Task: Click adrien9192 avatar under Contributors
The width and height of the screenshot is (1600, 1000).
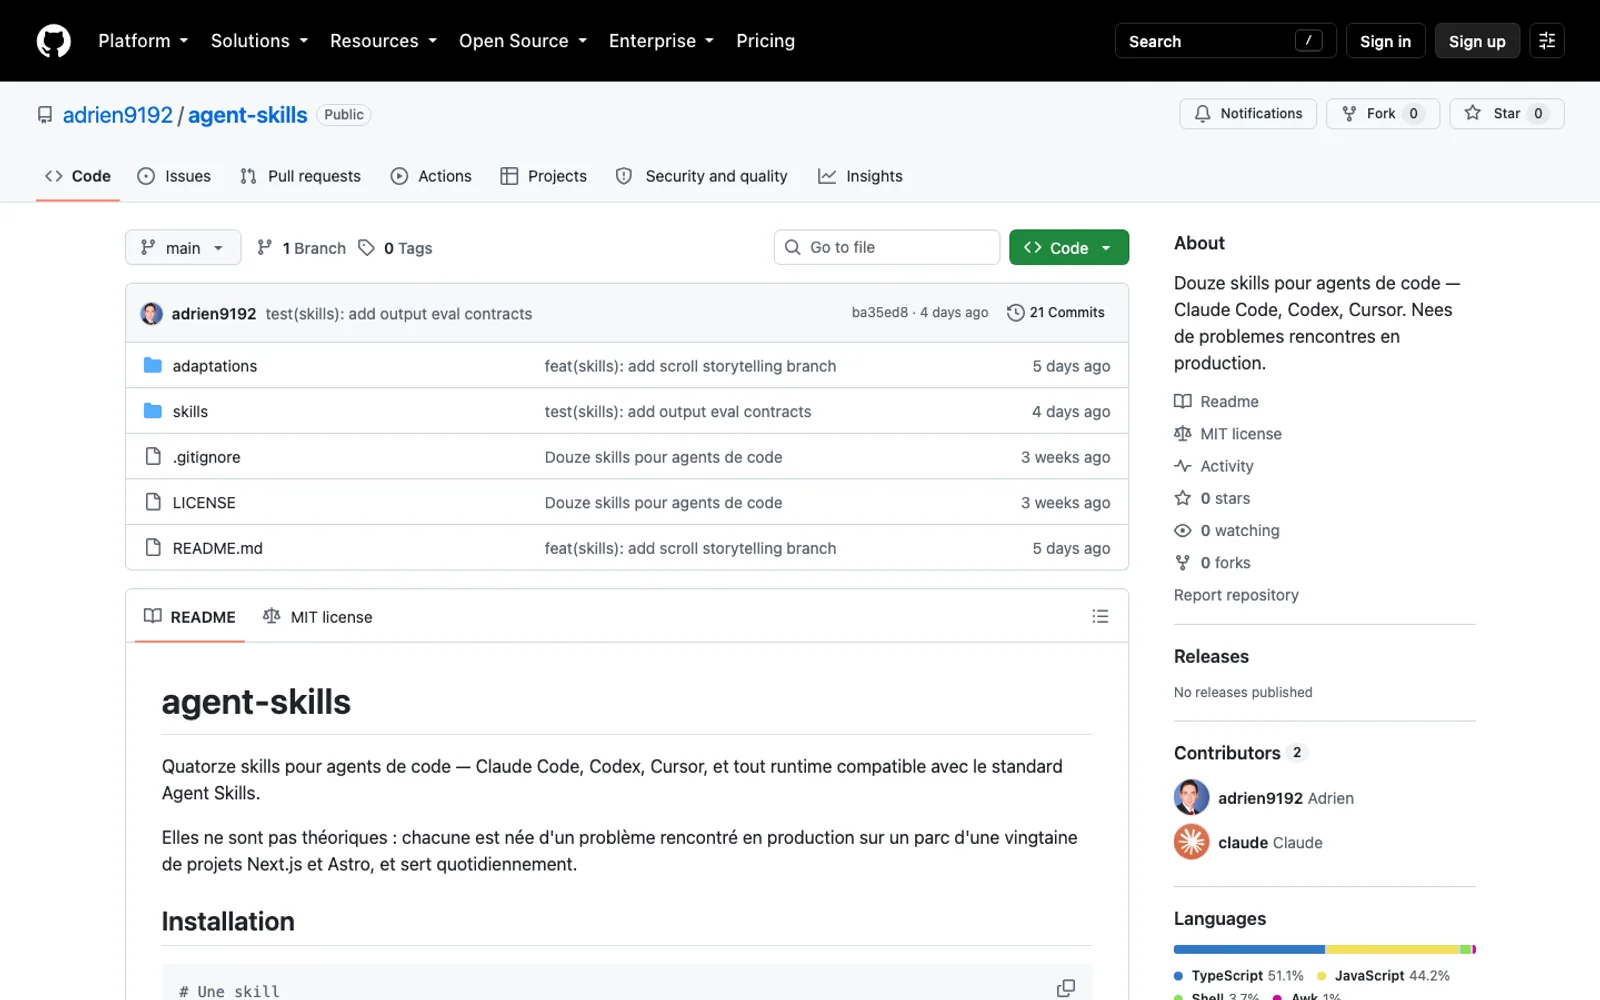Action: point(1191,798)
